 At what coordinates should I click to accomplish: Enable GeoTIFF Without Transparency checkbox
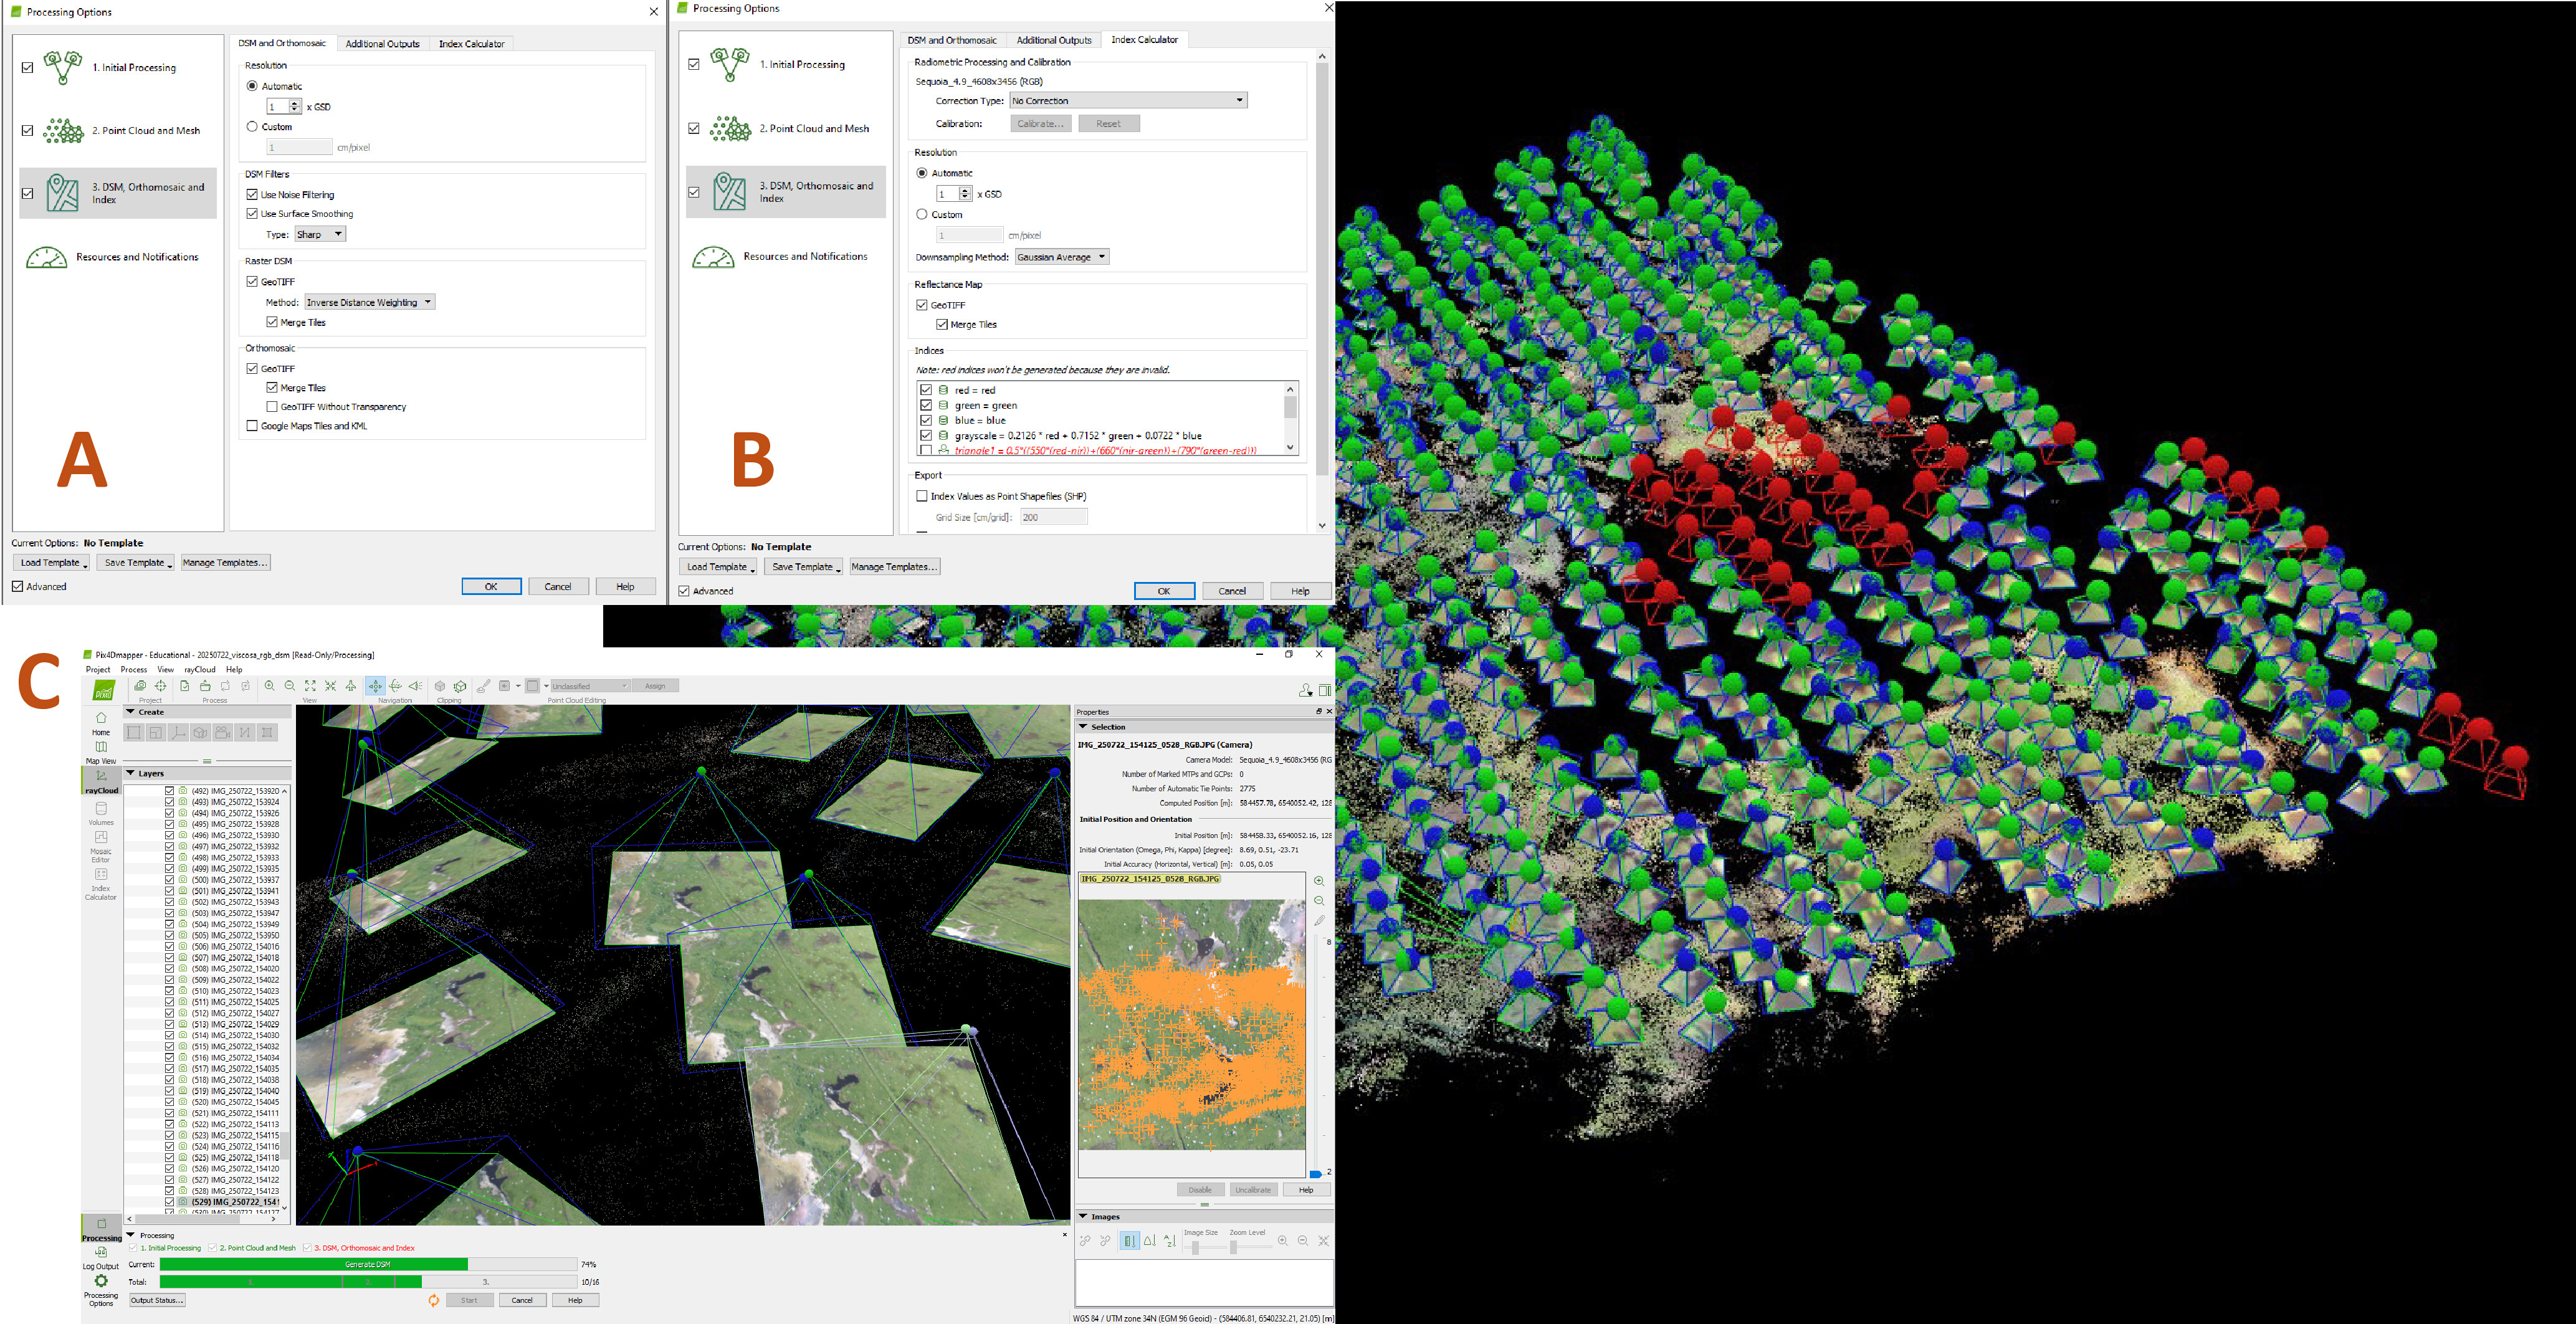click(272, 407)
